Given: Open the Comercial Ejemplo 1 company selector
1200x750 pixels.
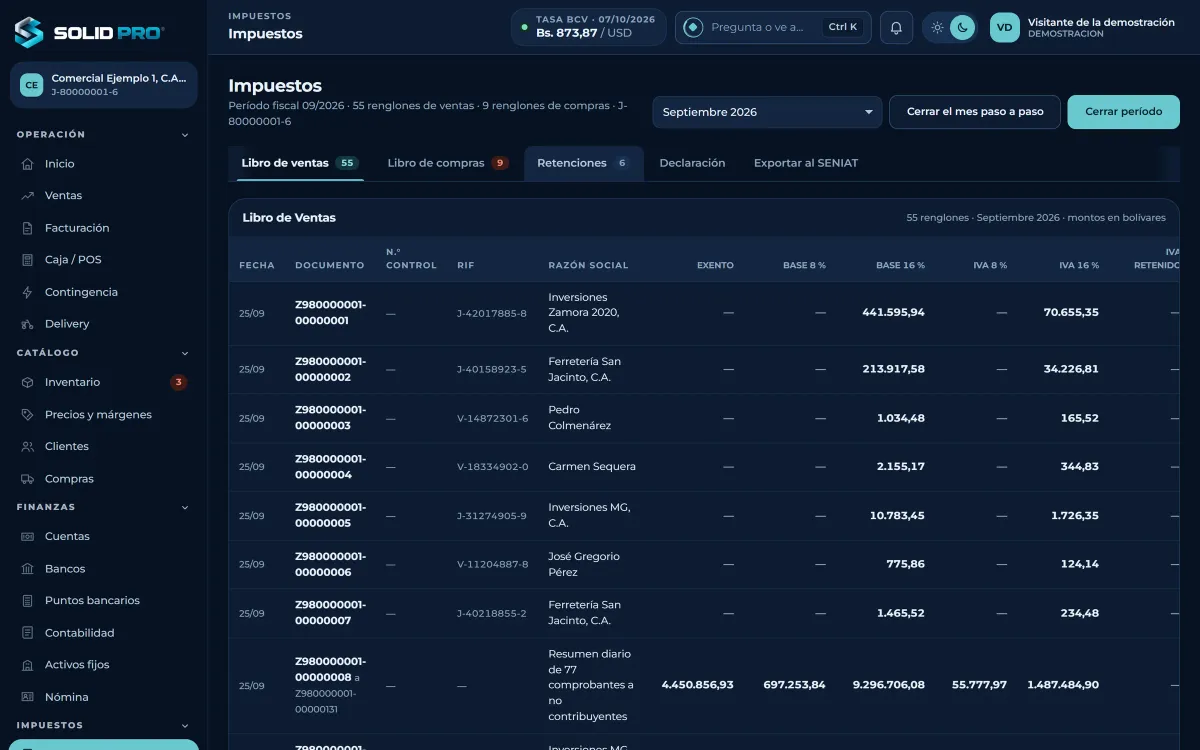Looking at the screenshot, I should point(104,85).
